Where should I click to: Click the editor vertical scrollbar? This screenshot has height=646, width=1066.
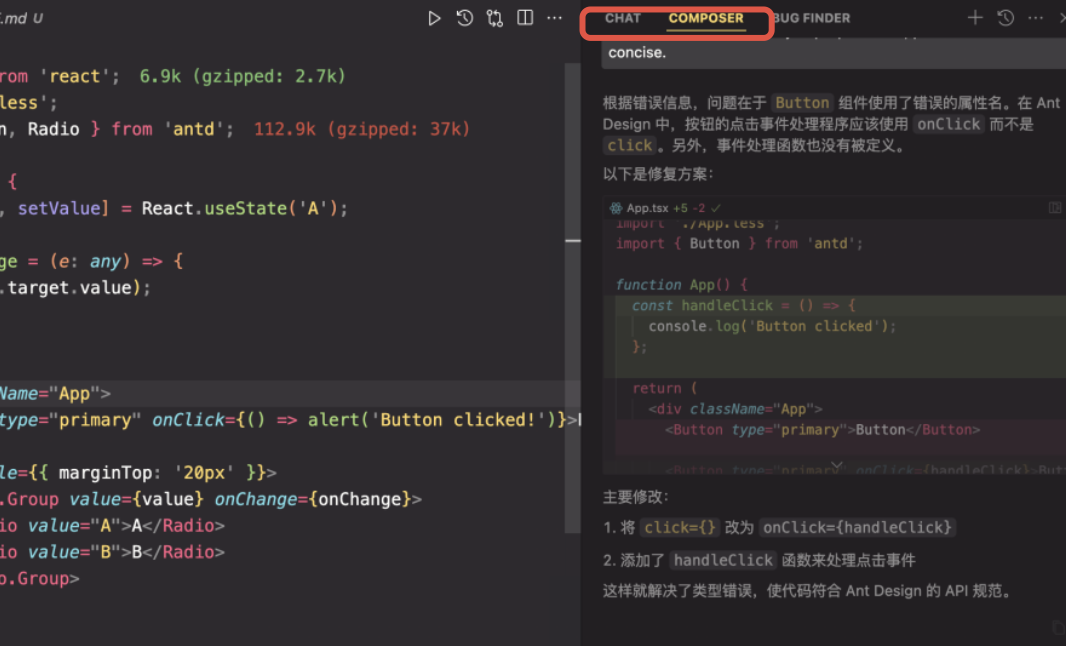[x=572, y=298]
